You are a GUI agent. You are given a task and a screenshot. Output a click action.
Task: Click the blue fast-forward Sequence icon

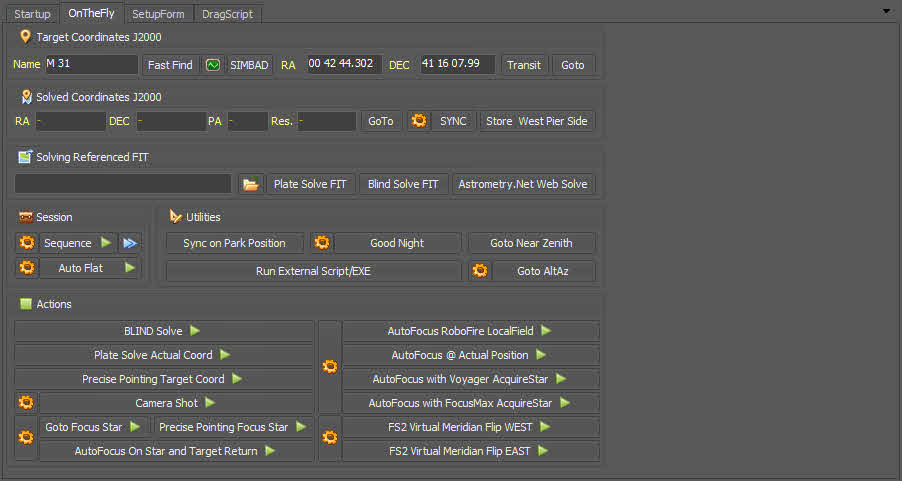tap(130, 243)
